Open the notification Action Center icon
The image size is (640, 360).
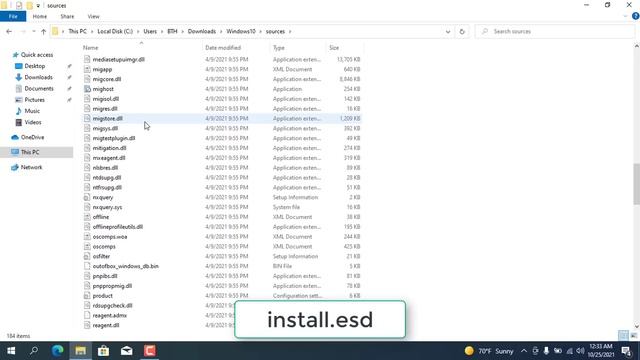tap(626, 351)
